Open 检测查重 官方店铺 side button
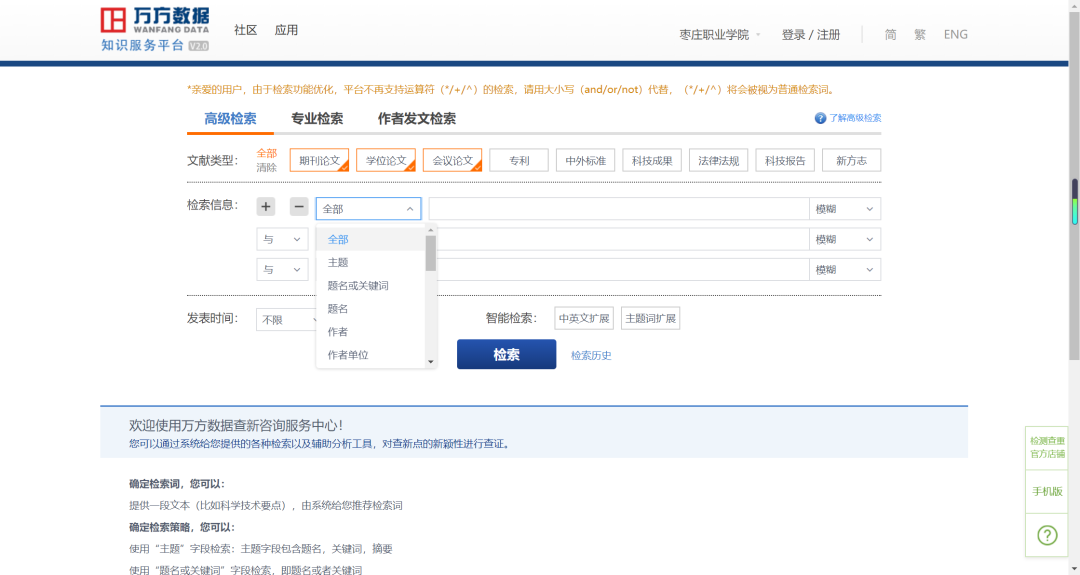The height and width of the screenshot is (575, 1080). (x=1047, y=448)
